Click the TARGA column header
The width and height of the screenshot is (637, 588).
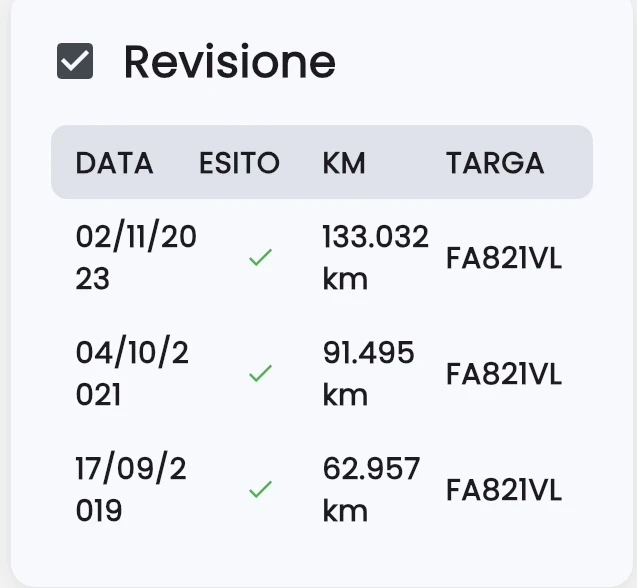(x=495, y=163)
